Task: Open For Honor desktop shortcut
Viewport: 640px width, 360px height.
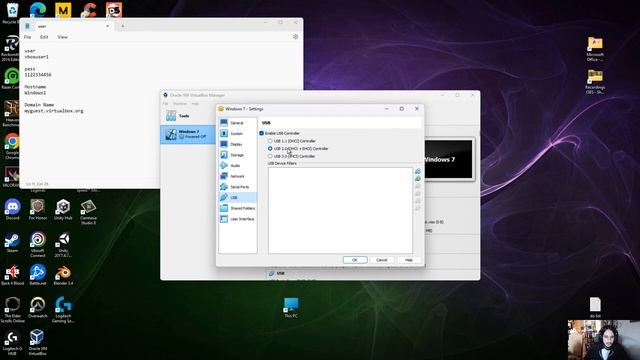Action: pos(38,209)
